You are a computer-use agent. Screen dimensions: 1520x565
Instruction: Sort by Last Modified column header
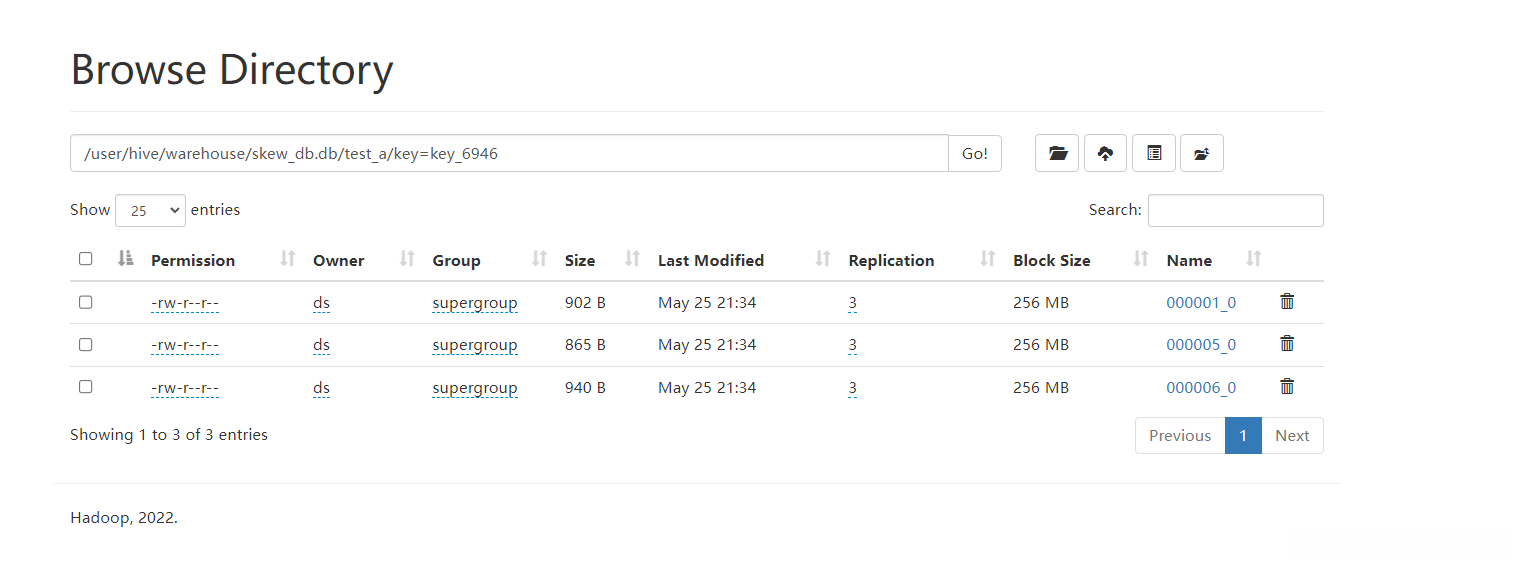coord(710,260)
